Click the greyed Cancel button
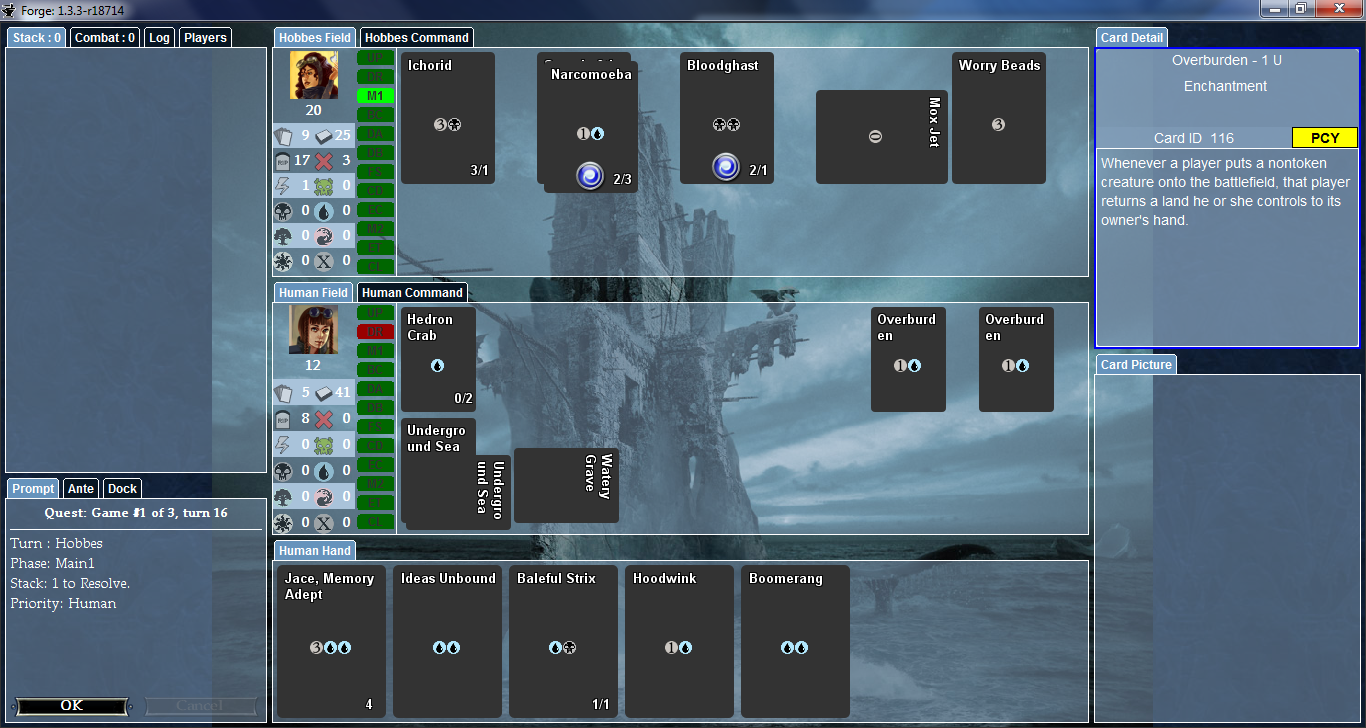Screen dimensions: 1366x728 (201, 705)
